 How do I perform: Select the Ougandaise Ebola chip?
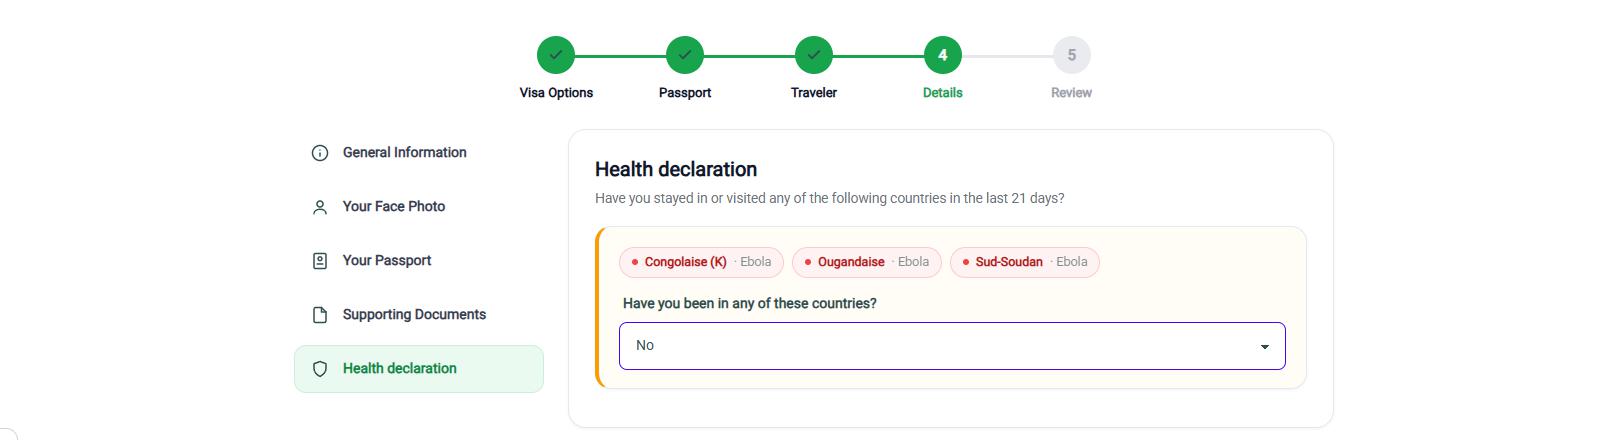point(867,262)
